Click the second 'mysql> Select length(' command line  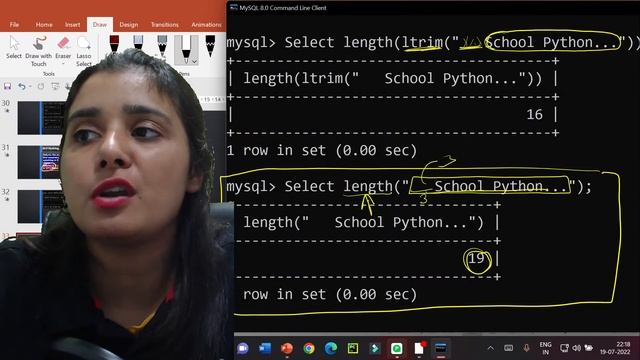click(x=409, y=187)
